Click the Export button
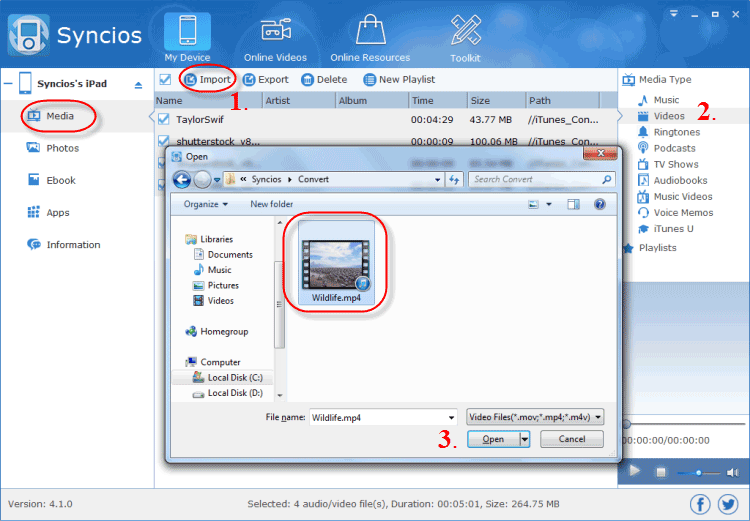Image resolution: width=750 pixels, height=521 pixels. click(265, 79)
